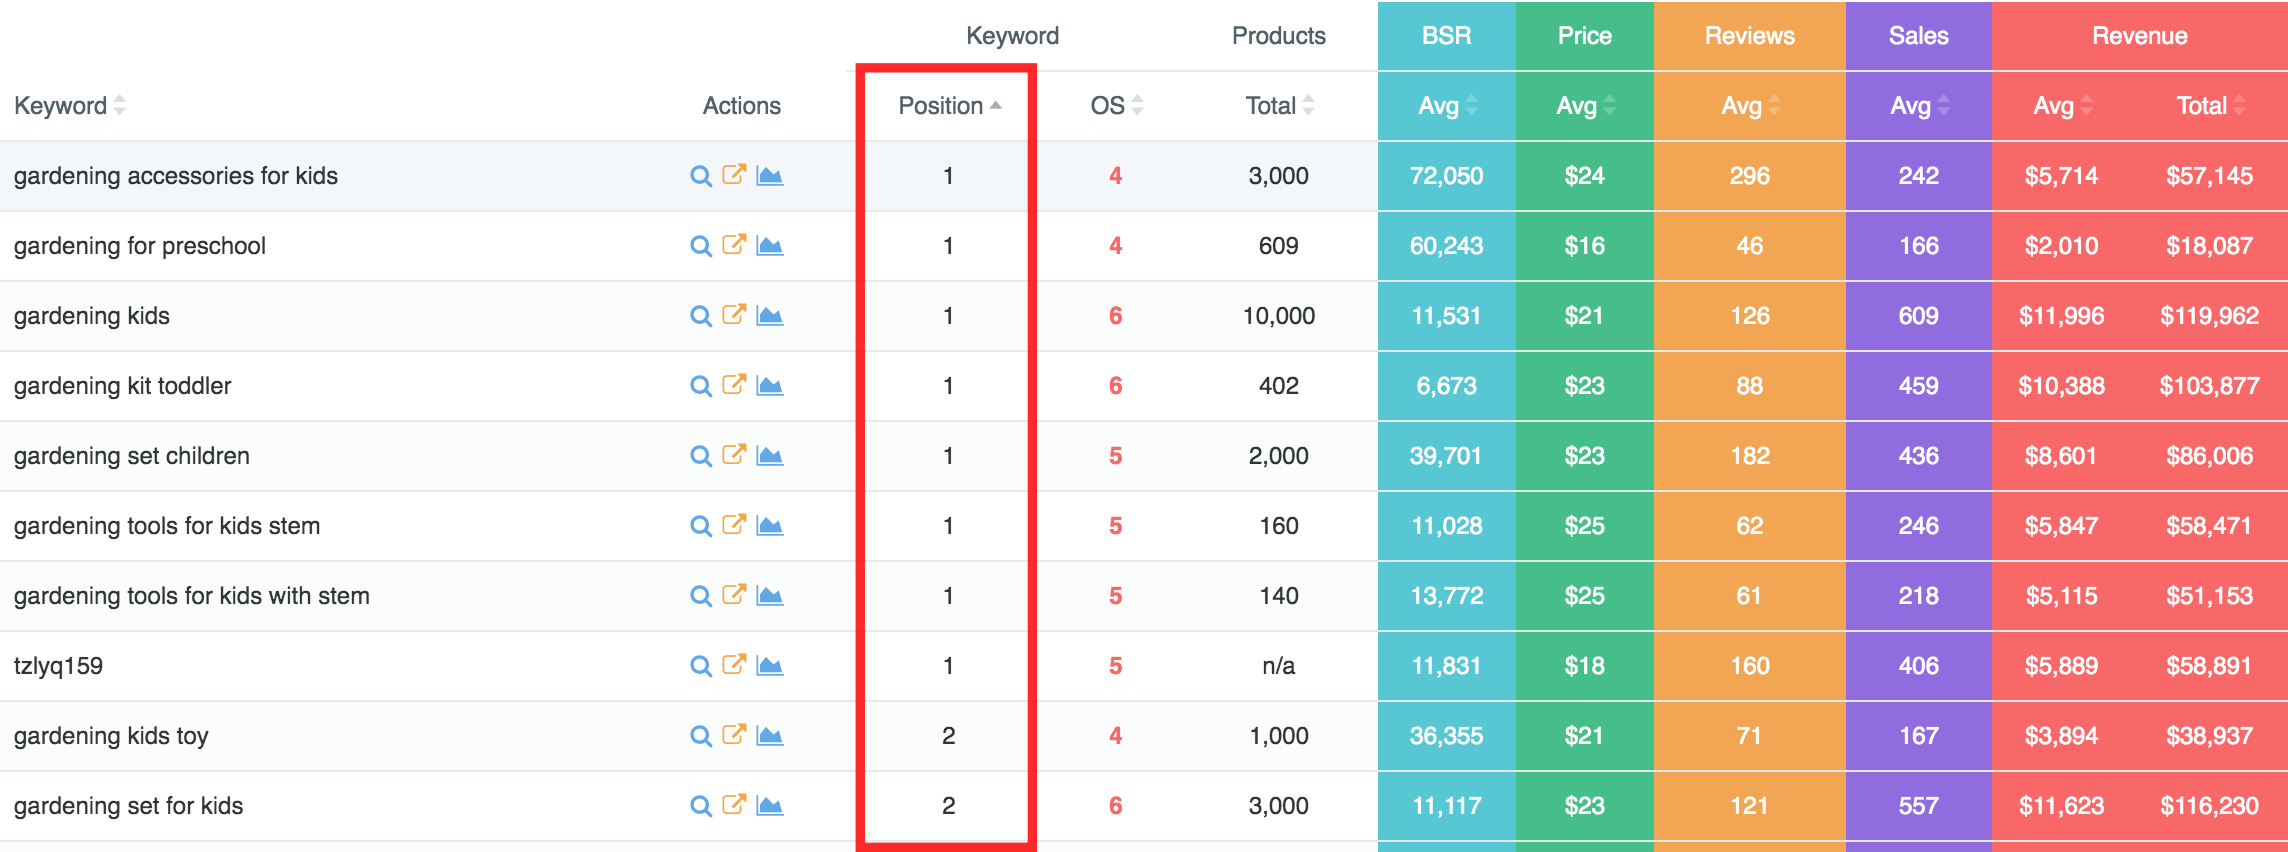The height and width of the screenshot is (852, 2288).
Task: Sort by BSR Avg column
Action: coord(1447,106)
